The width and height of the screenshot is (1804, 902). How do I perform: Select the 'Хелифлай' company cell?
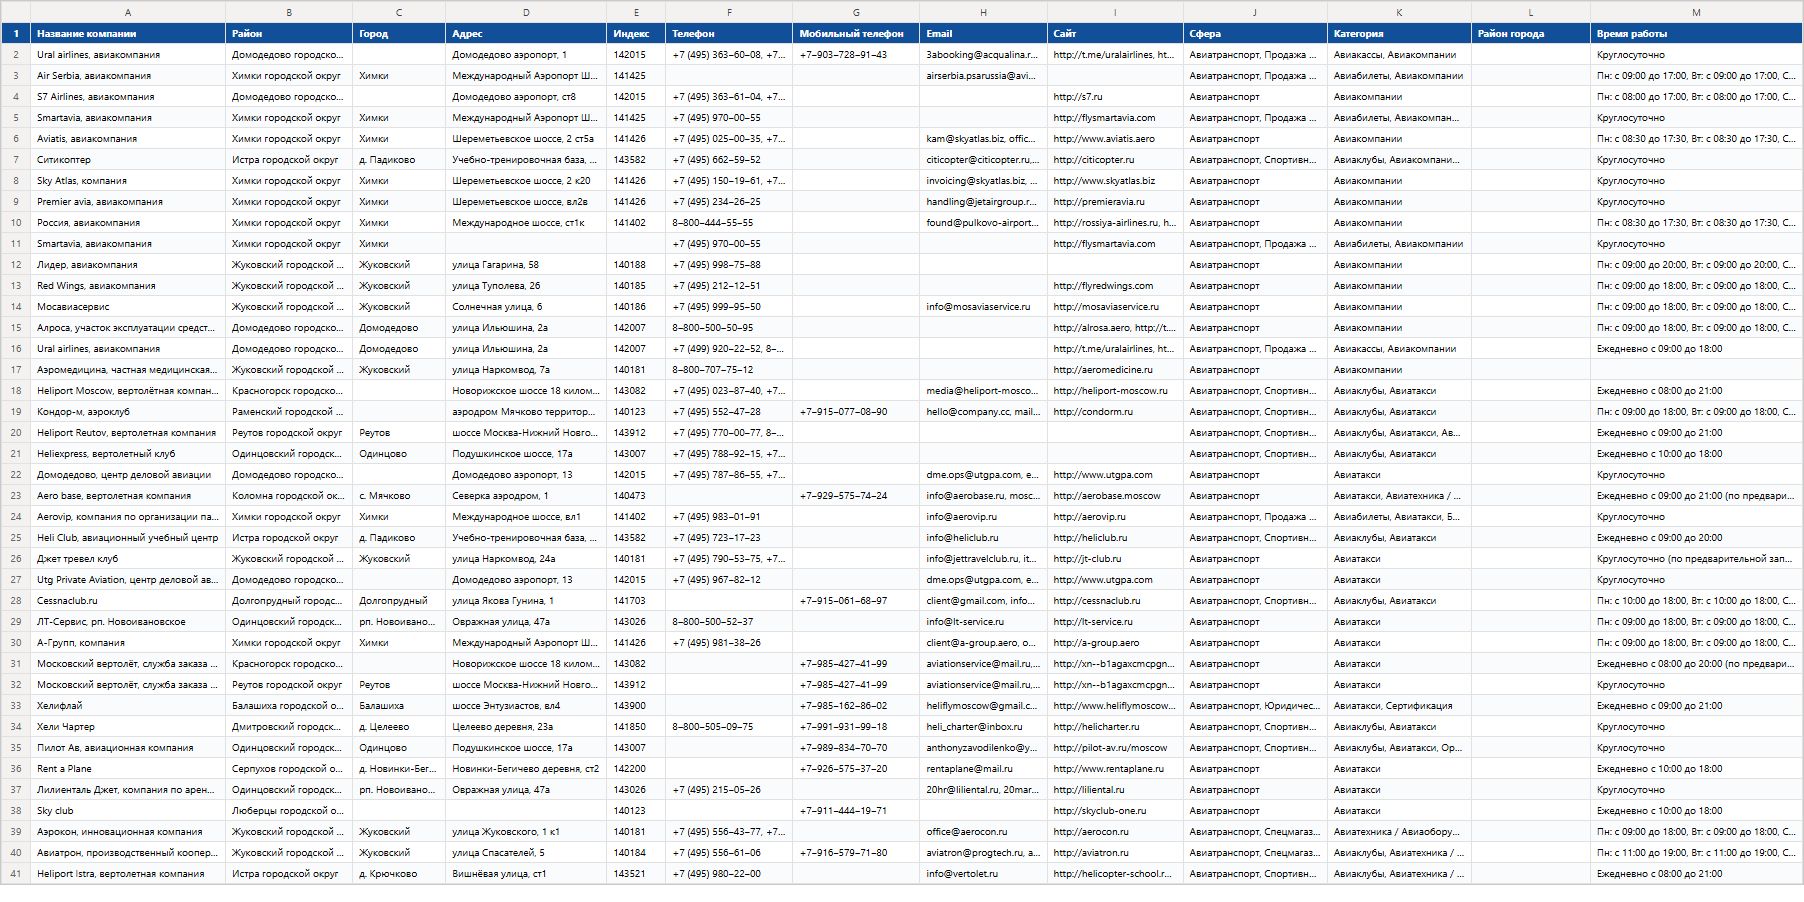[128, 706]
